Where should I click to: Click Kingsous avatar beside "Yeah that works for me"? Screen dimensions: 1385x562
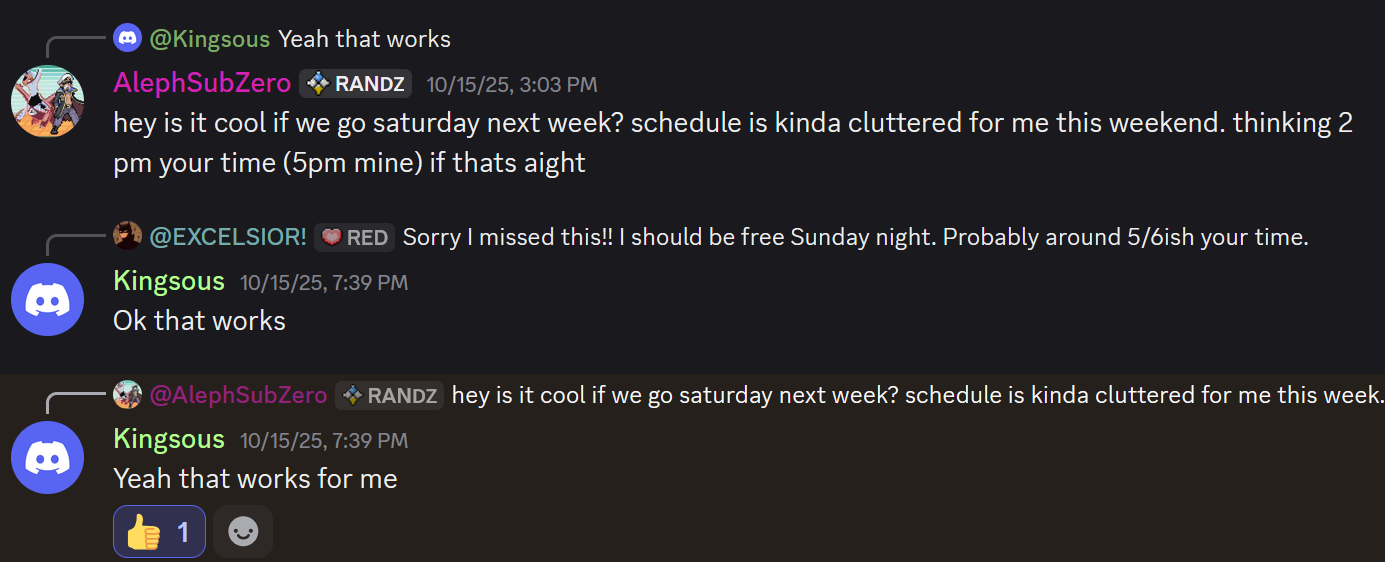47,457
